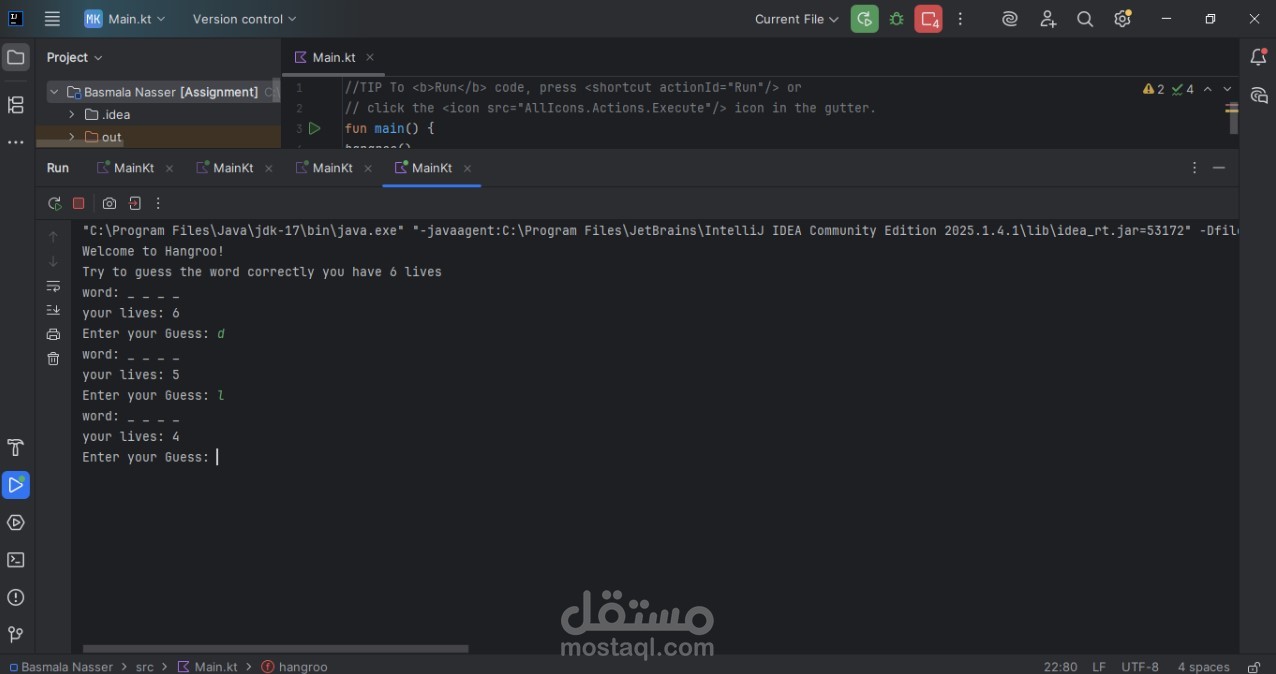Clear console with trash icon

[54, 358]
